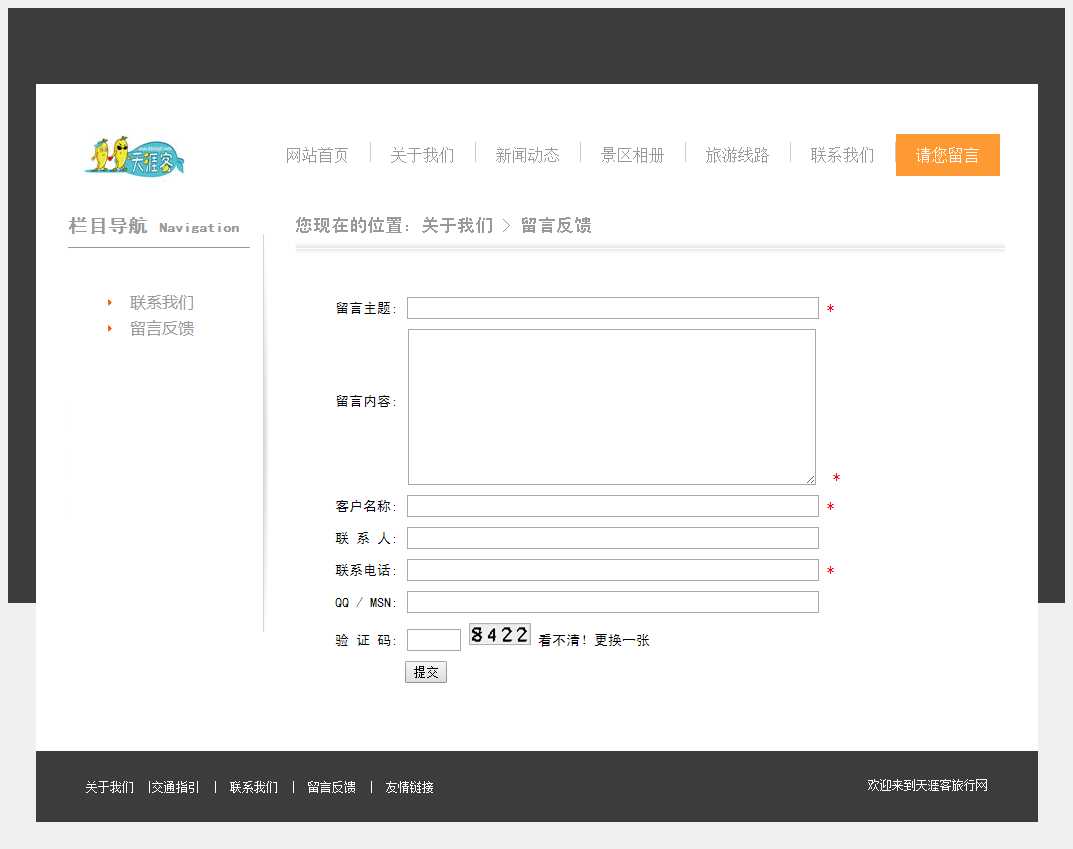The image size is (1073, 849).
Task: Click the 留言主题 text field
Action: tap(612, 308)
